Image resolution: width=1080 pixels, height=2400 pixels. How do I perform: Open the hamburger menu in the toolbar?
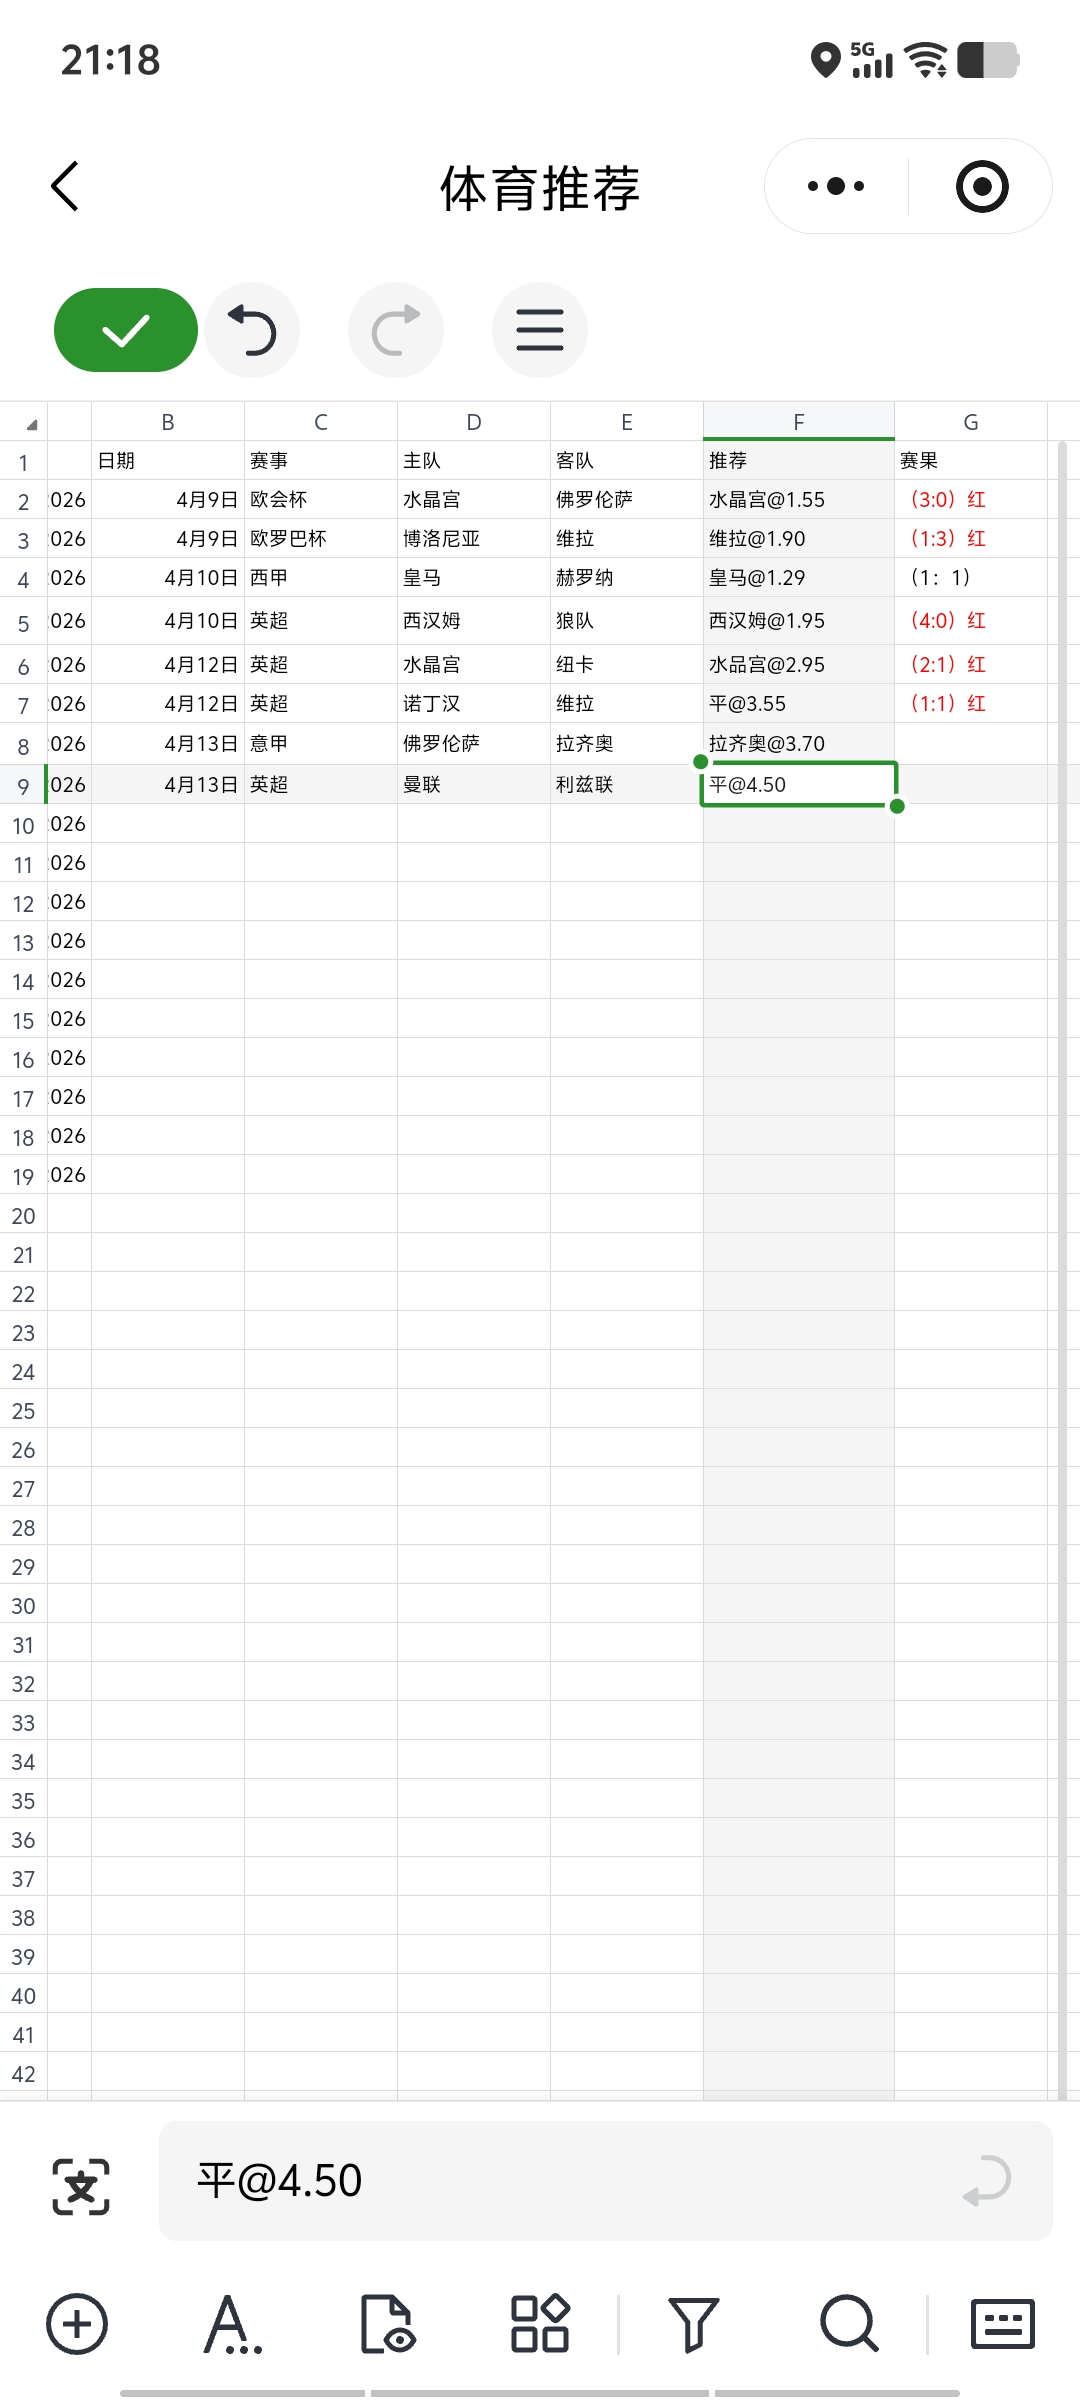click(540, 330)
